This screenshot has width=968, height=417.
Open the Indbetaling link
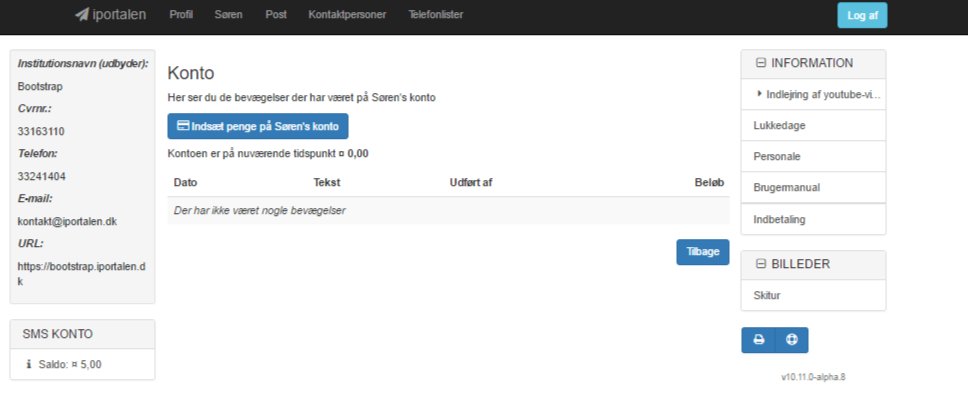pyautogui.click(x=779, y=219)
